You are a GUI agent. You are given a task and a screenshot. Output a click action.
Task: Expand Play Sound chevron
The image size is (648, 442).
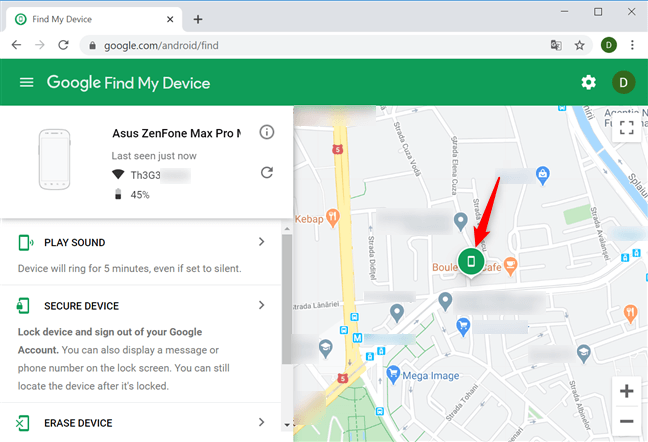[261, 242]
